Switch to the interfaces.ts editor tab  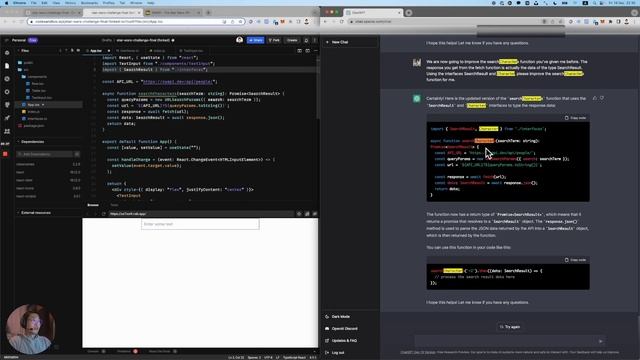tap(129, 51)
